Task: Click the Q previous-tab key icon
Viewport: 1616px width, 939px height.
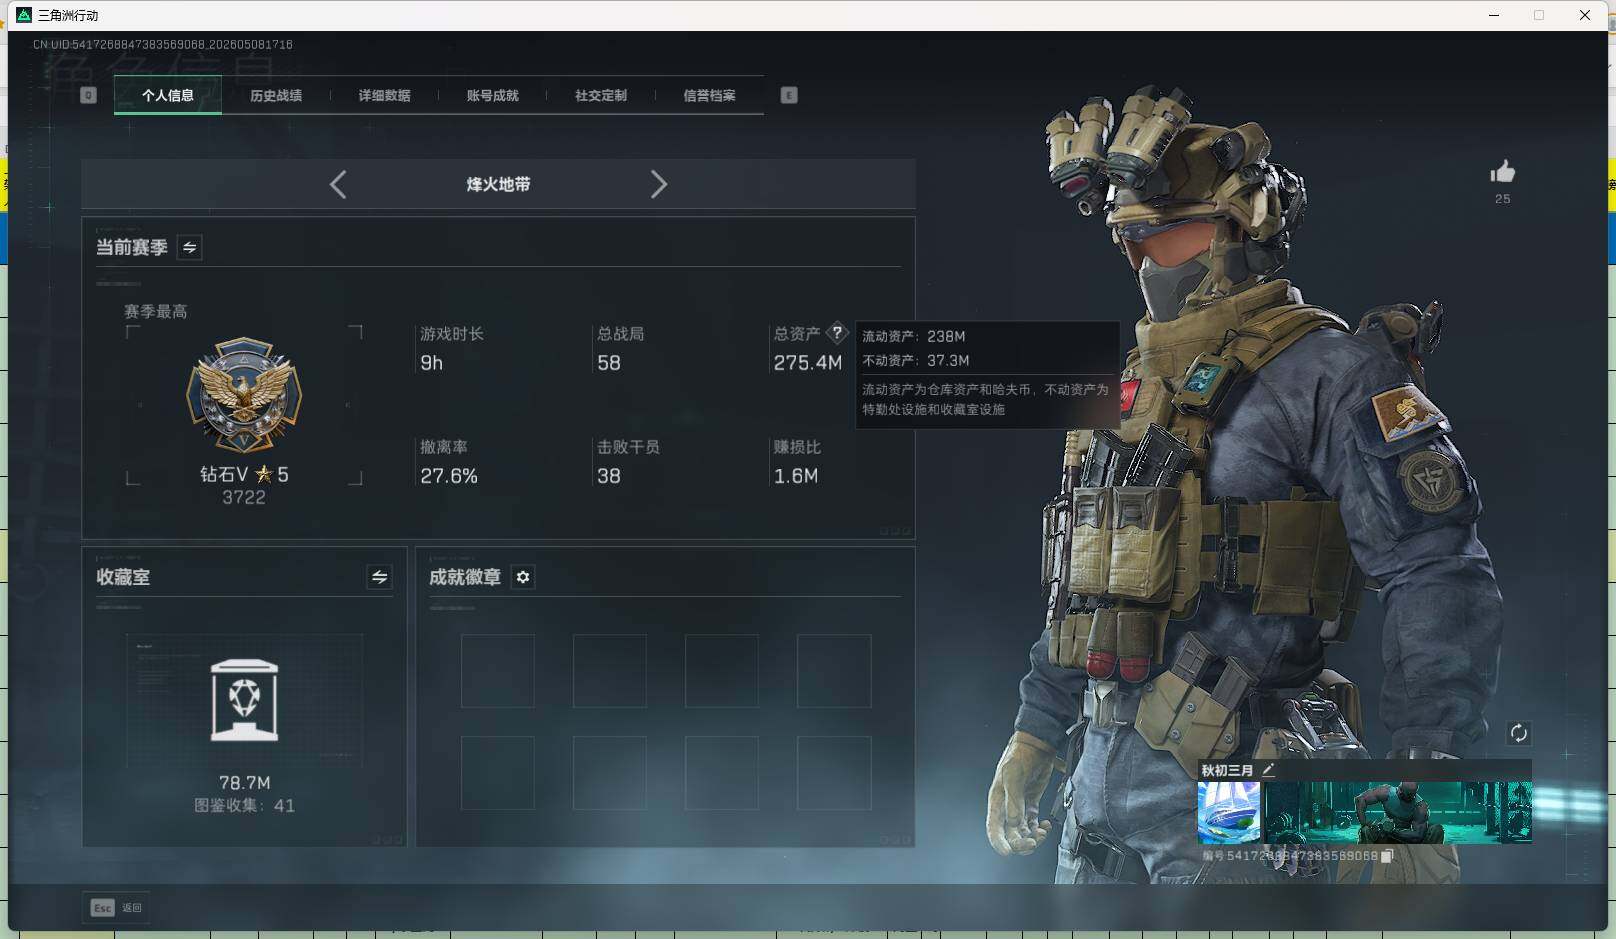Action: [x=89, y=95]
